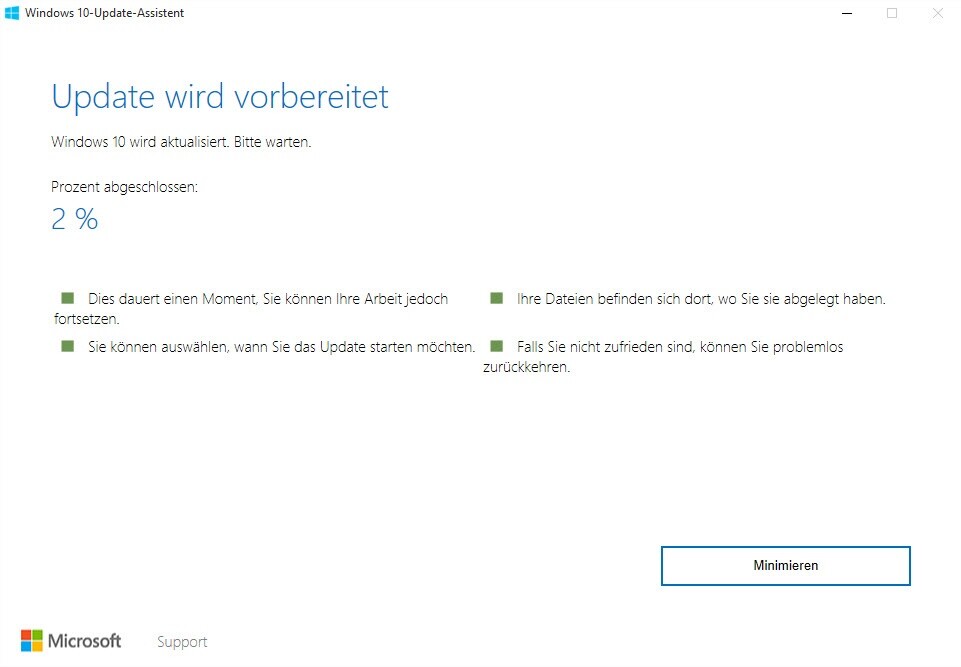
Task: Click the grayed-out maximize window control
Action: 892,13
